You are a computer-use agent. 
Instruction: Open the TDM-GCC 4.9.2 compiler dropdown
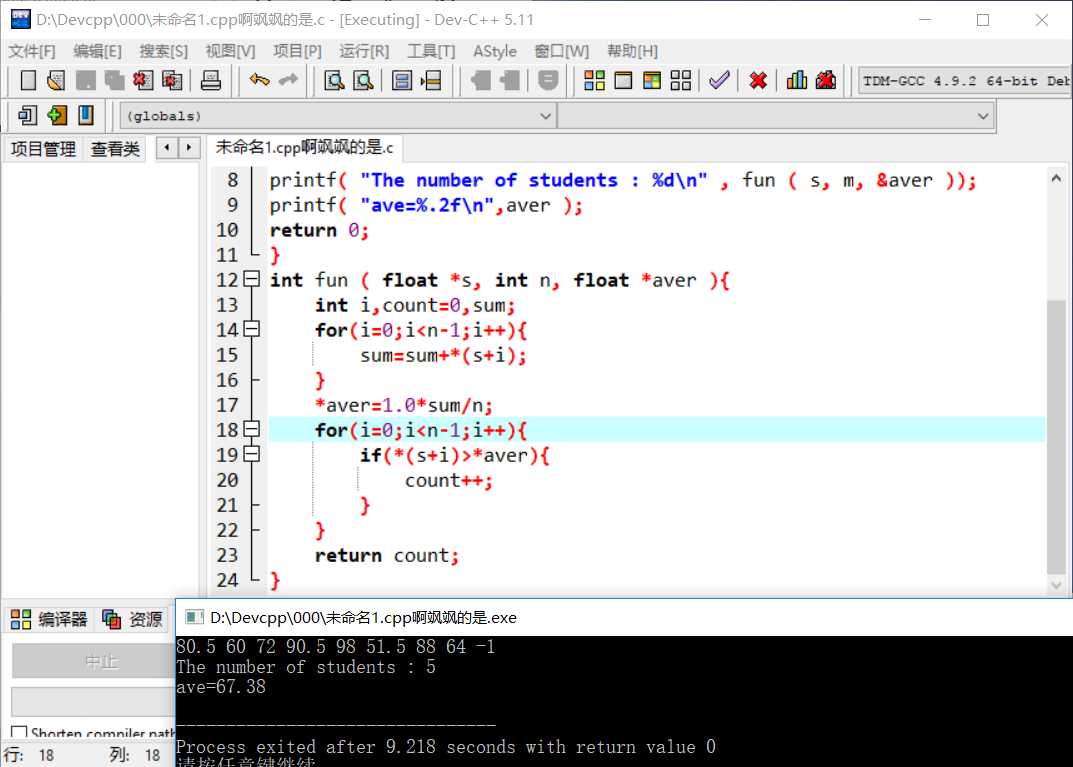[965, 81]
